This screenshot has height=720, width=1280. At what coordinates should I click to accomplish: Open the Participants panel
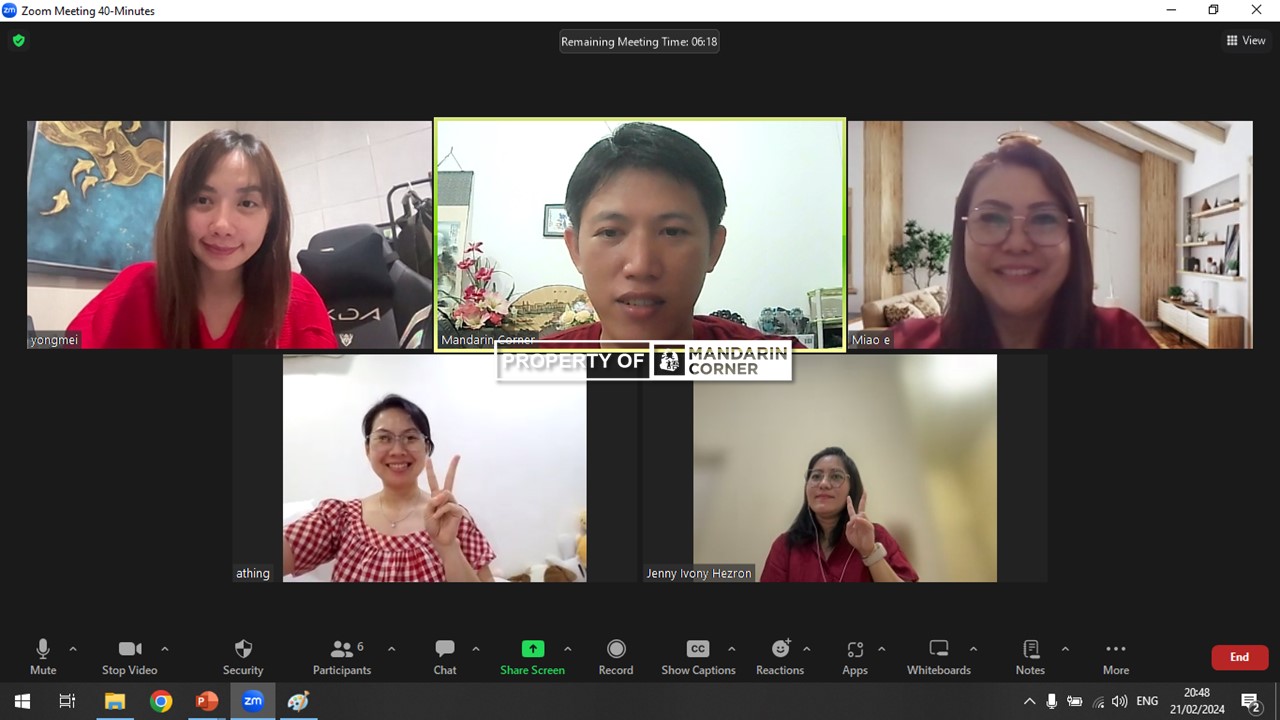click(x=342, y=657)
